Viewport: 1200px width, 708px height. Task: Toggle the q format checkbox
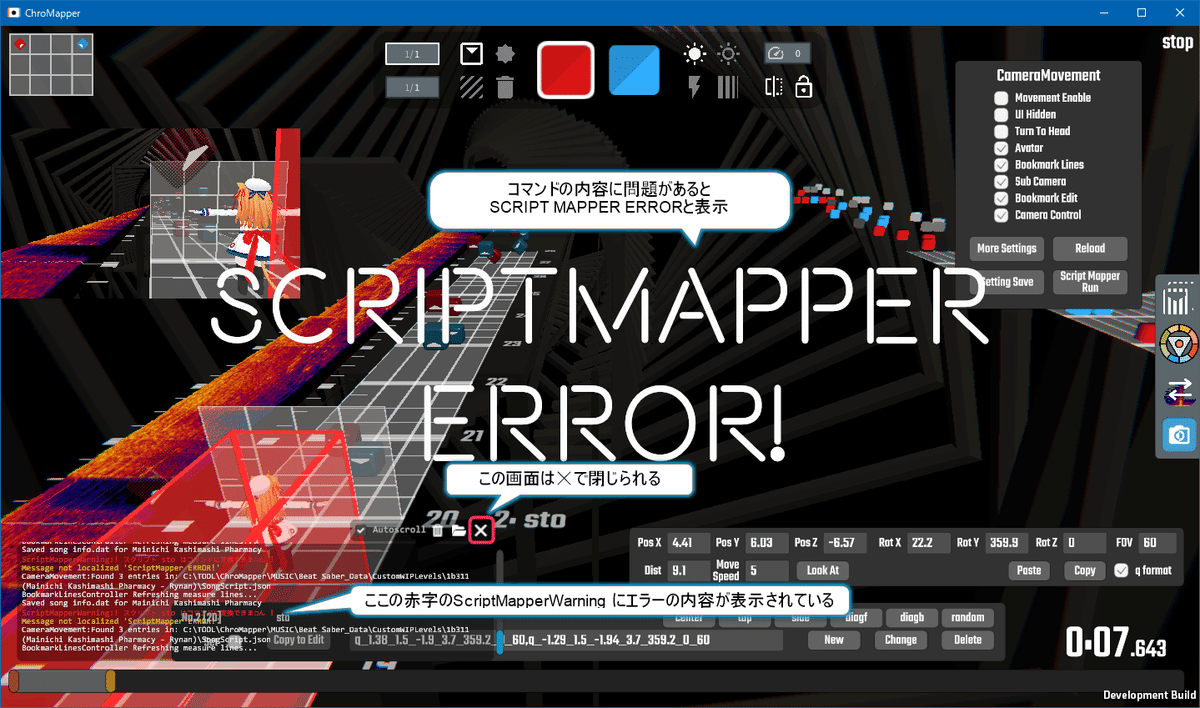[1120, 570]
